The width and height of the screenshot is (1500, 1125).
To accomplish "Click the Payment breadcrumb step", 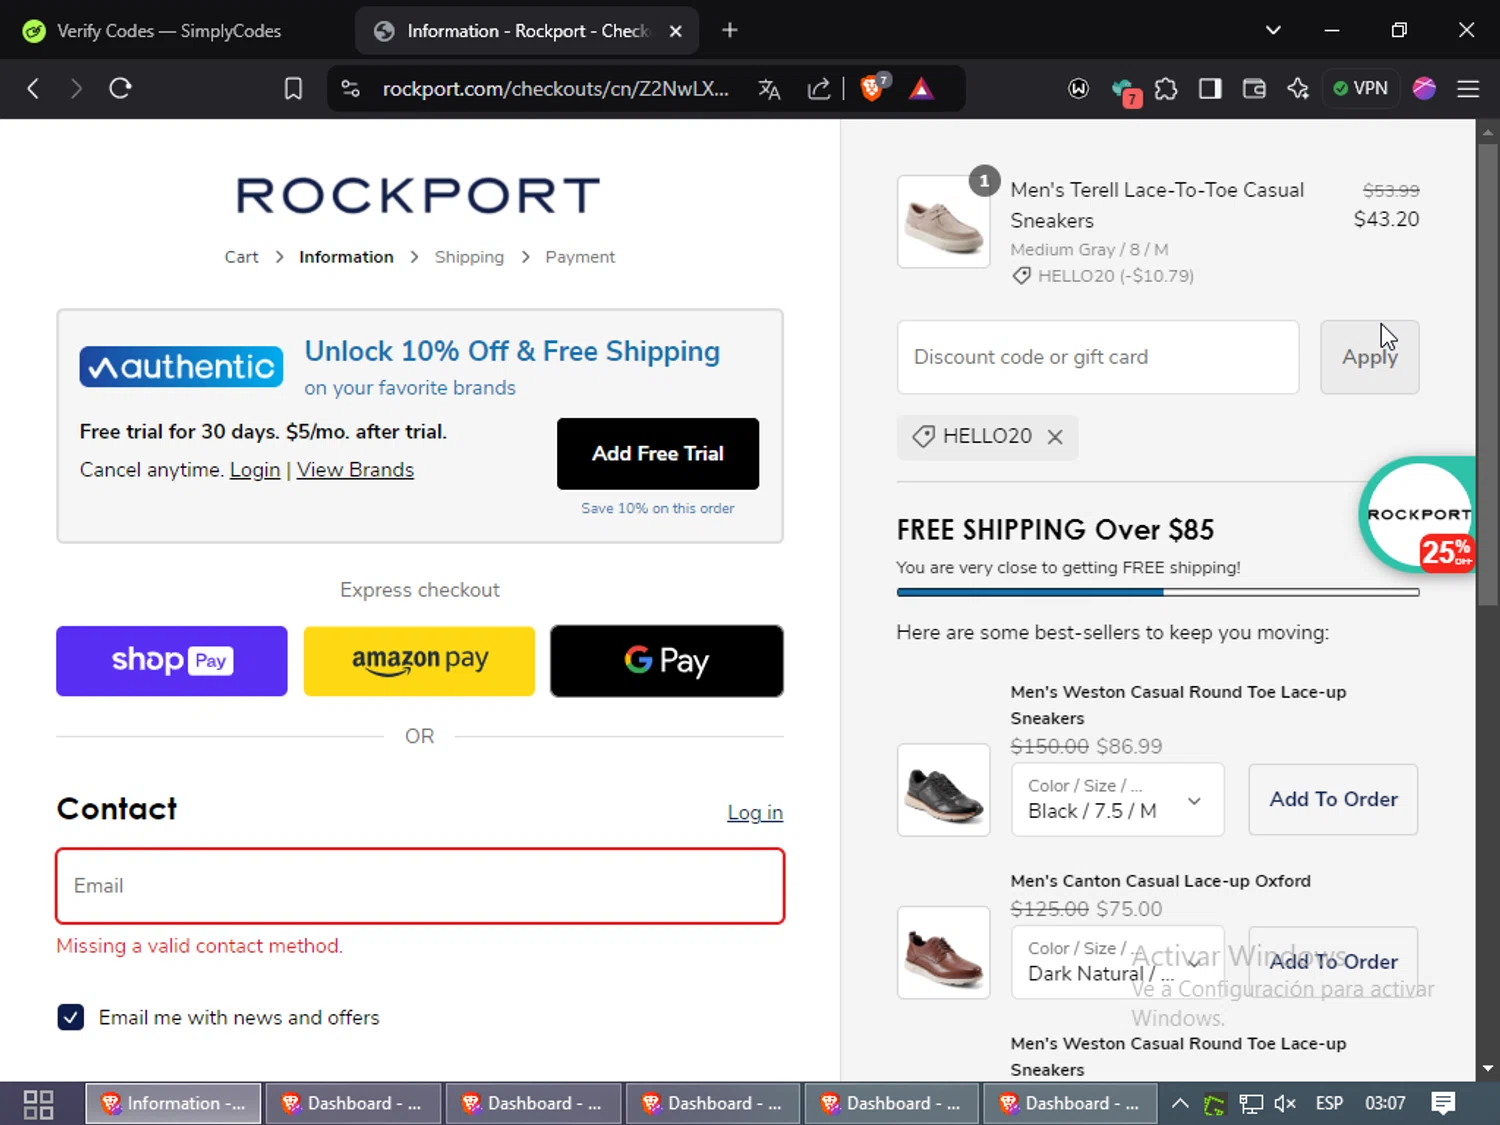I will coord(580,257).
